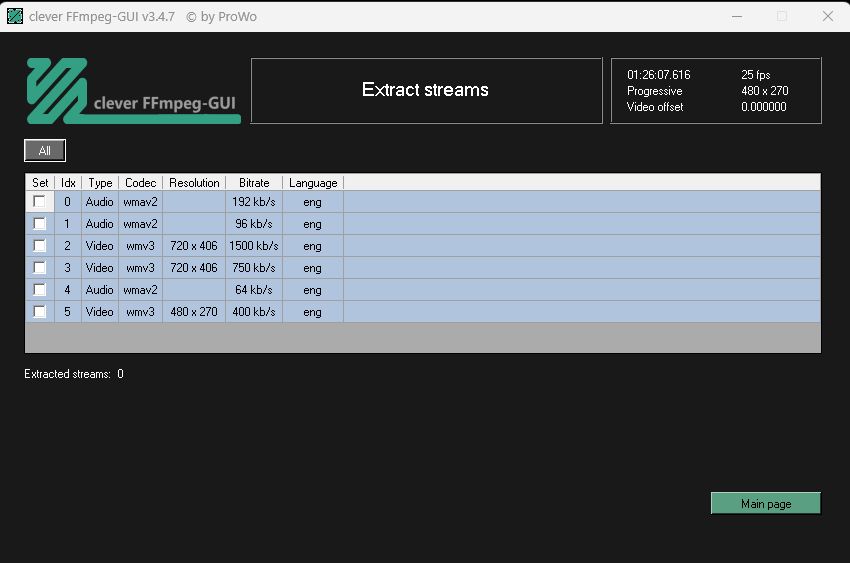Return to the Main page
This screenshot has height=563, width=850.
click(x=765, y=503)
